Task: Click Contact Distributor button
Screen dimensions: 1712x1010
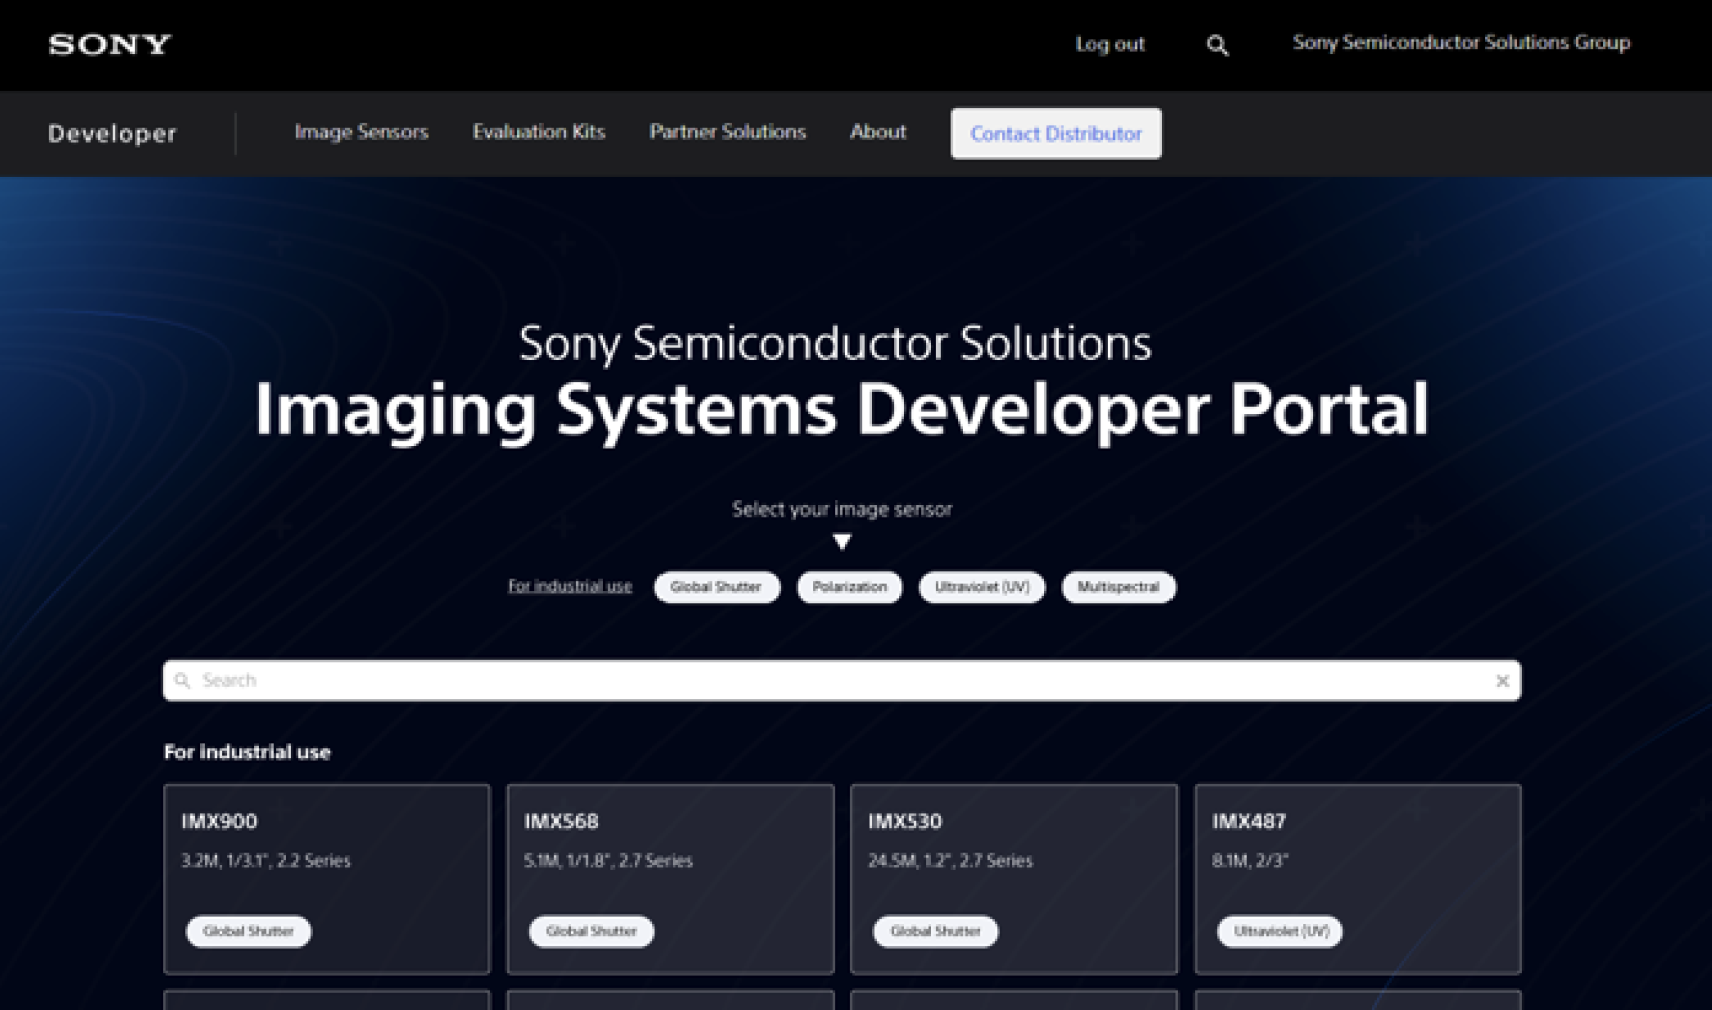Action: click(x=1056, y=133)
